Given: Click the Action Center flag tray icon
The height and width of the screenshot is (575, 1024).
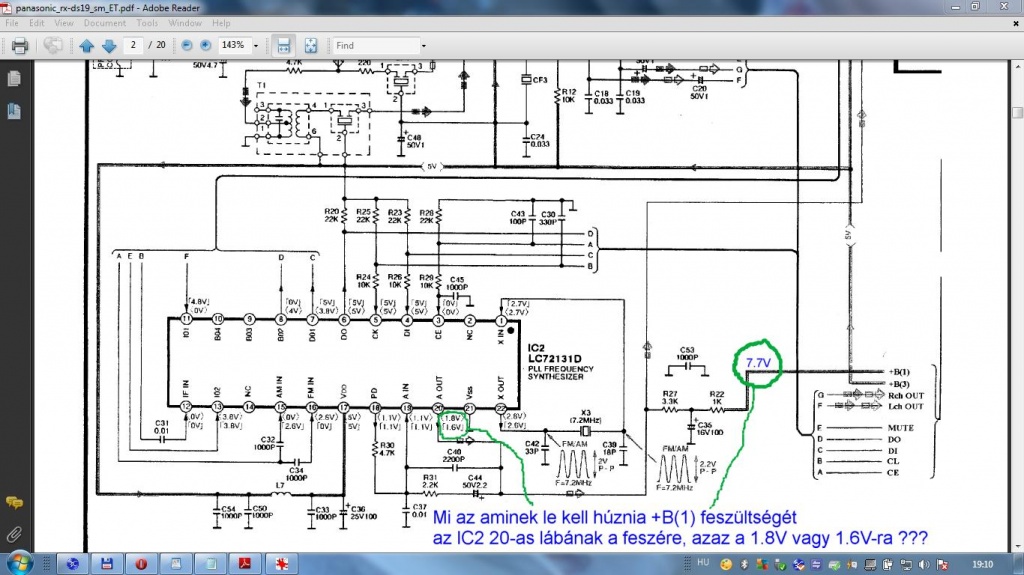Looking at the screenshot, I should coord(942,564).
